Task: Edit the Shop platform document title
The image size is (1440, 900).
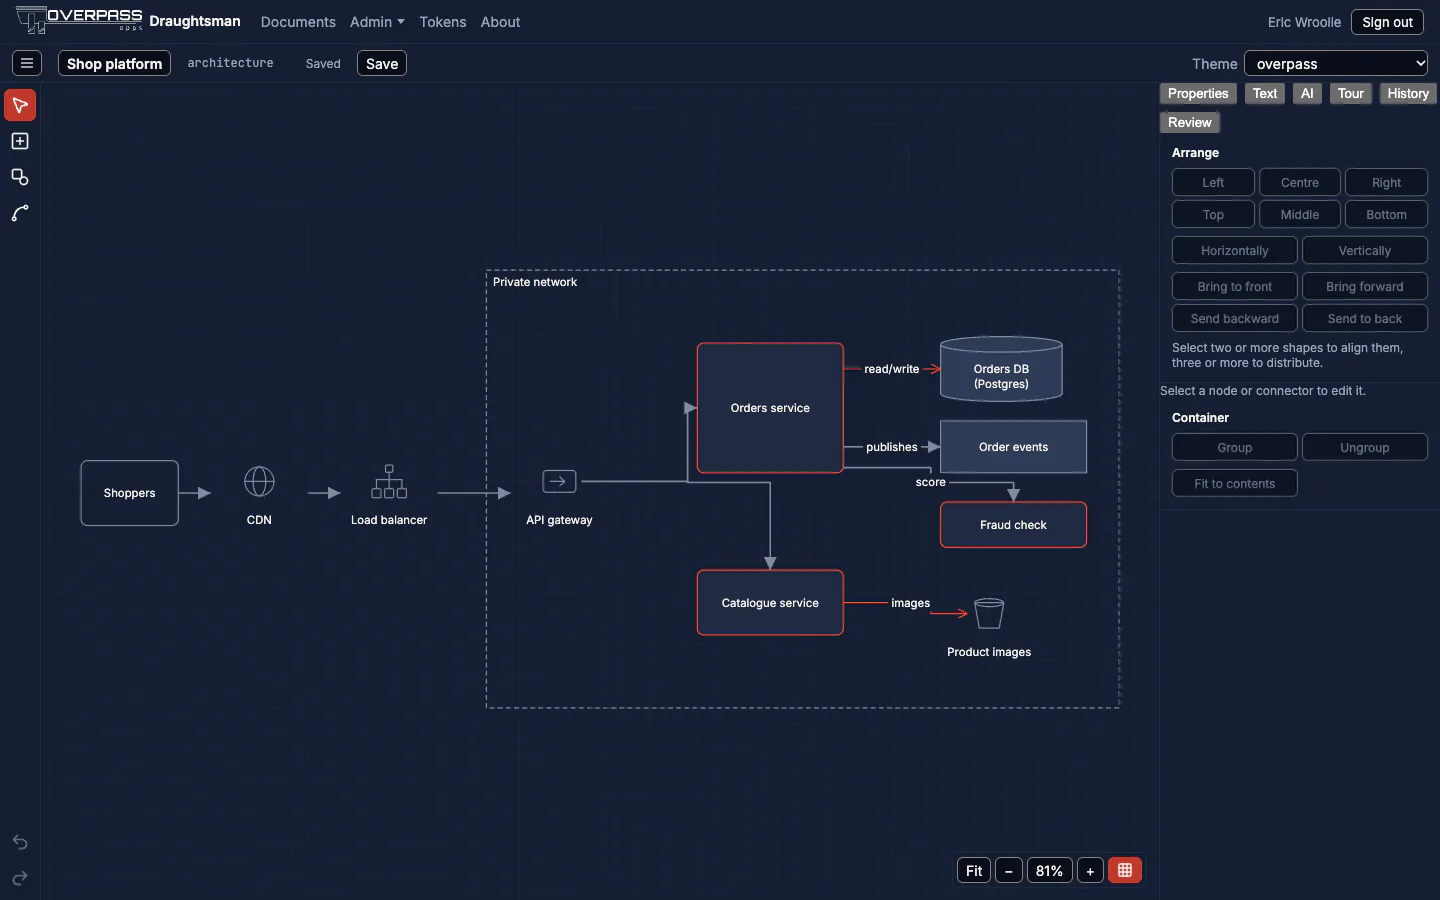Action: click(x=114, y=64)
